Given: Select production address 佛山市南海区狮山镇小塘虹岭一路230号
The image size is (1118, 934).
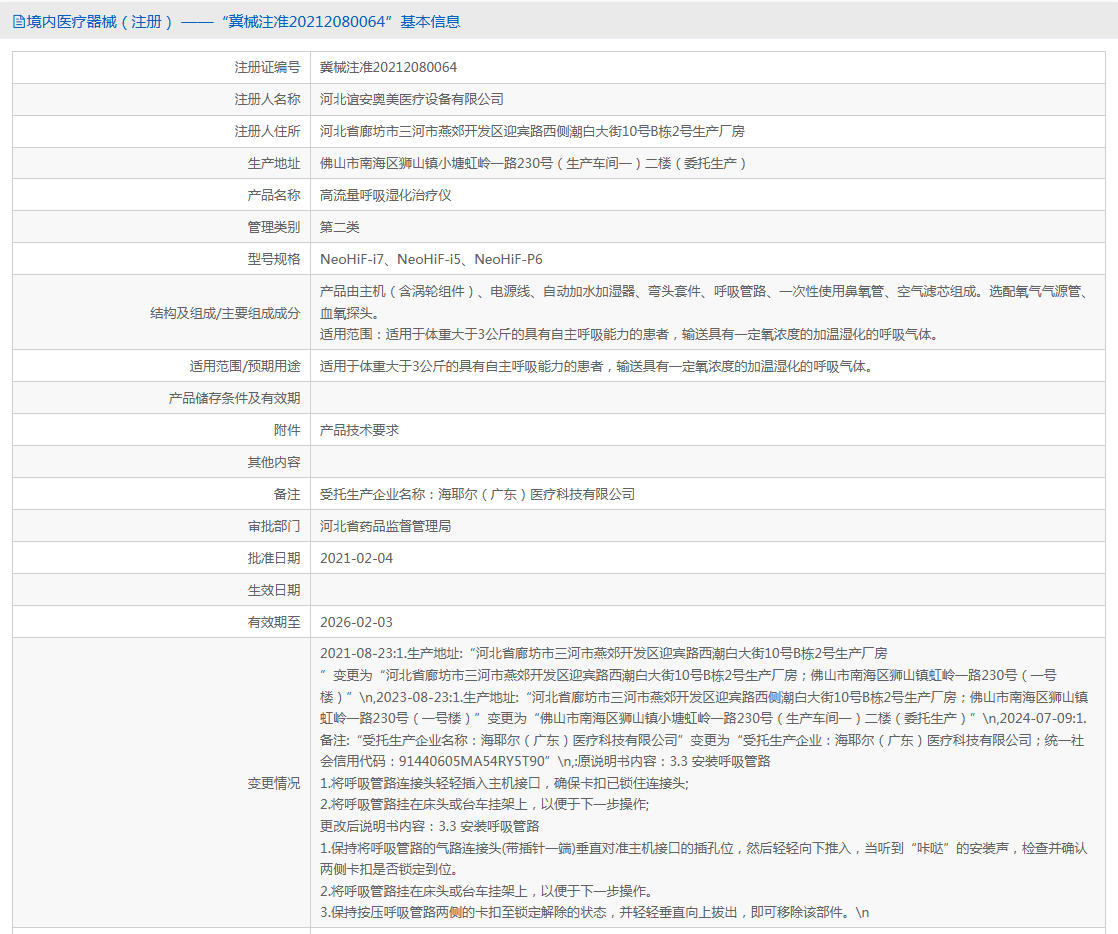Looking at the screenshot, I should click(x=533, y=163).
